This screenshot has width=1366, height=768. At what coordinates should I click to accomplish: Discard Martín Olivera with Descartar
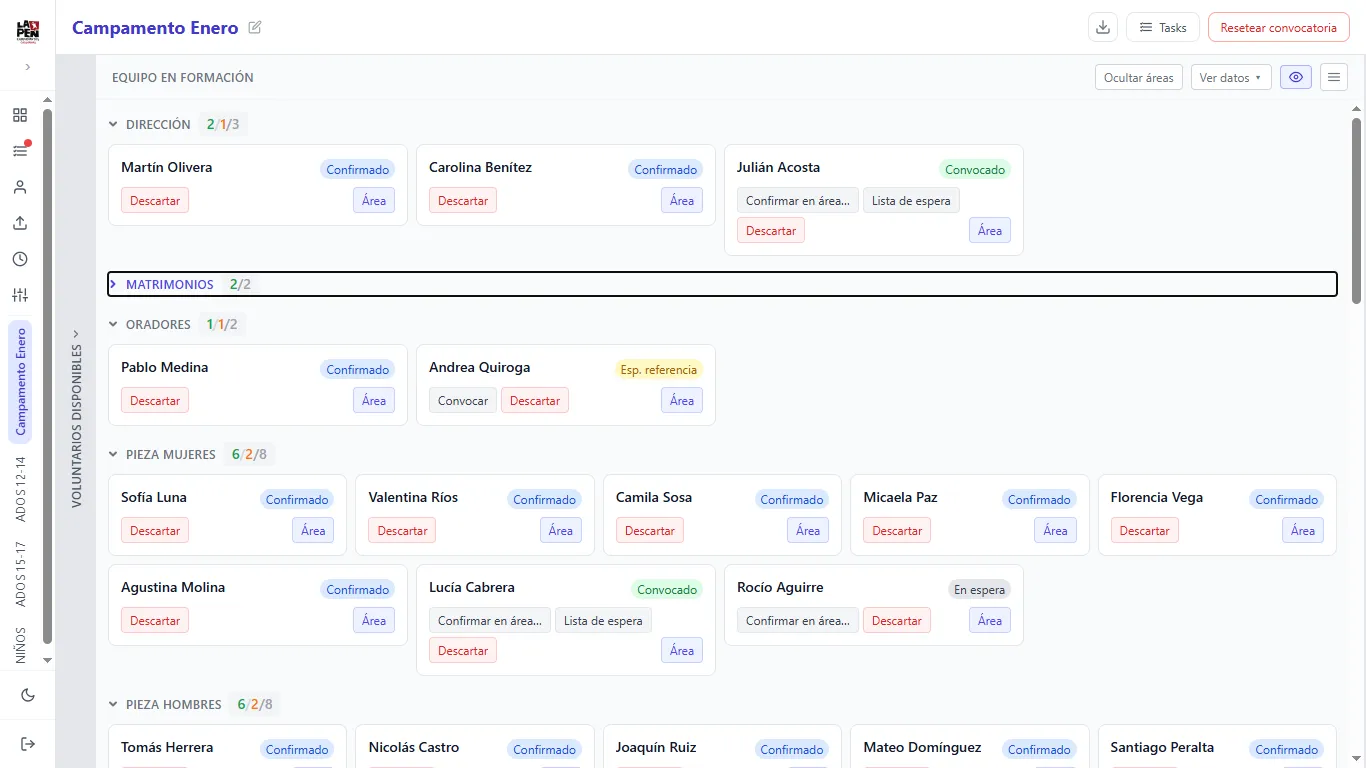tap(155, 200)
